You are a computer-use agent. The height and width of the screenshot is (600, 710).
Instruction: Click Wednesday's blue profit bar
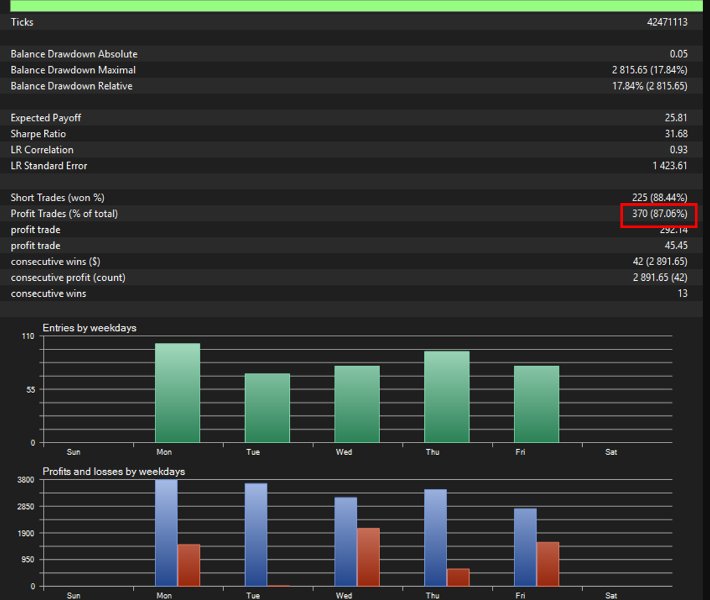(x=345, y=542)
